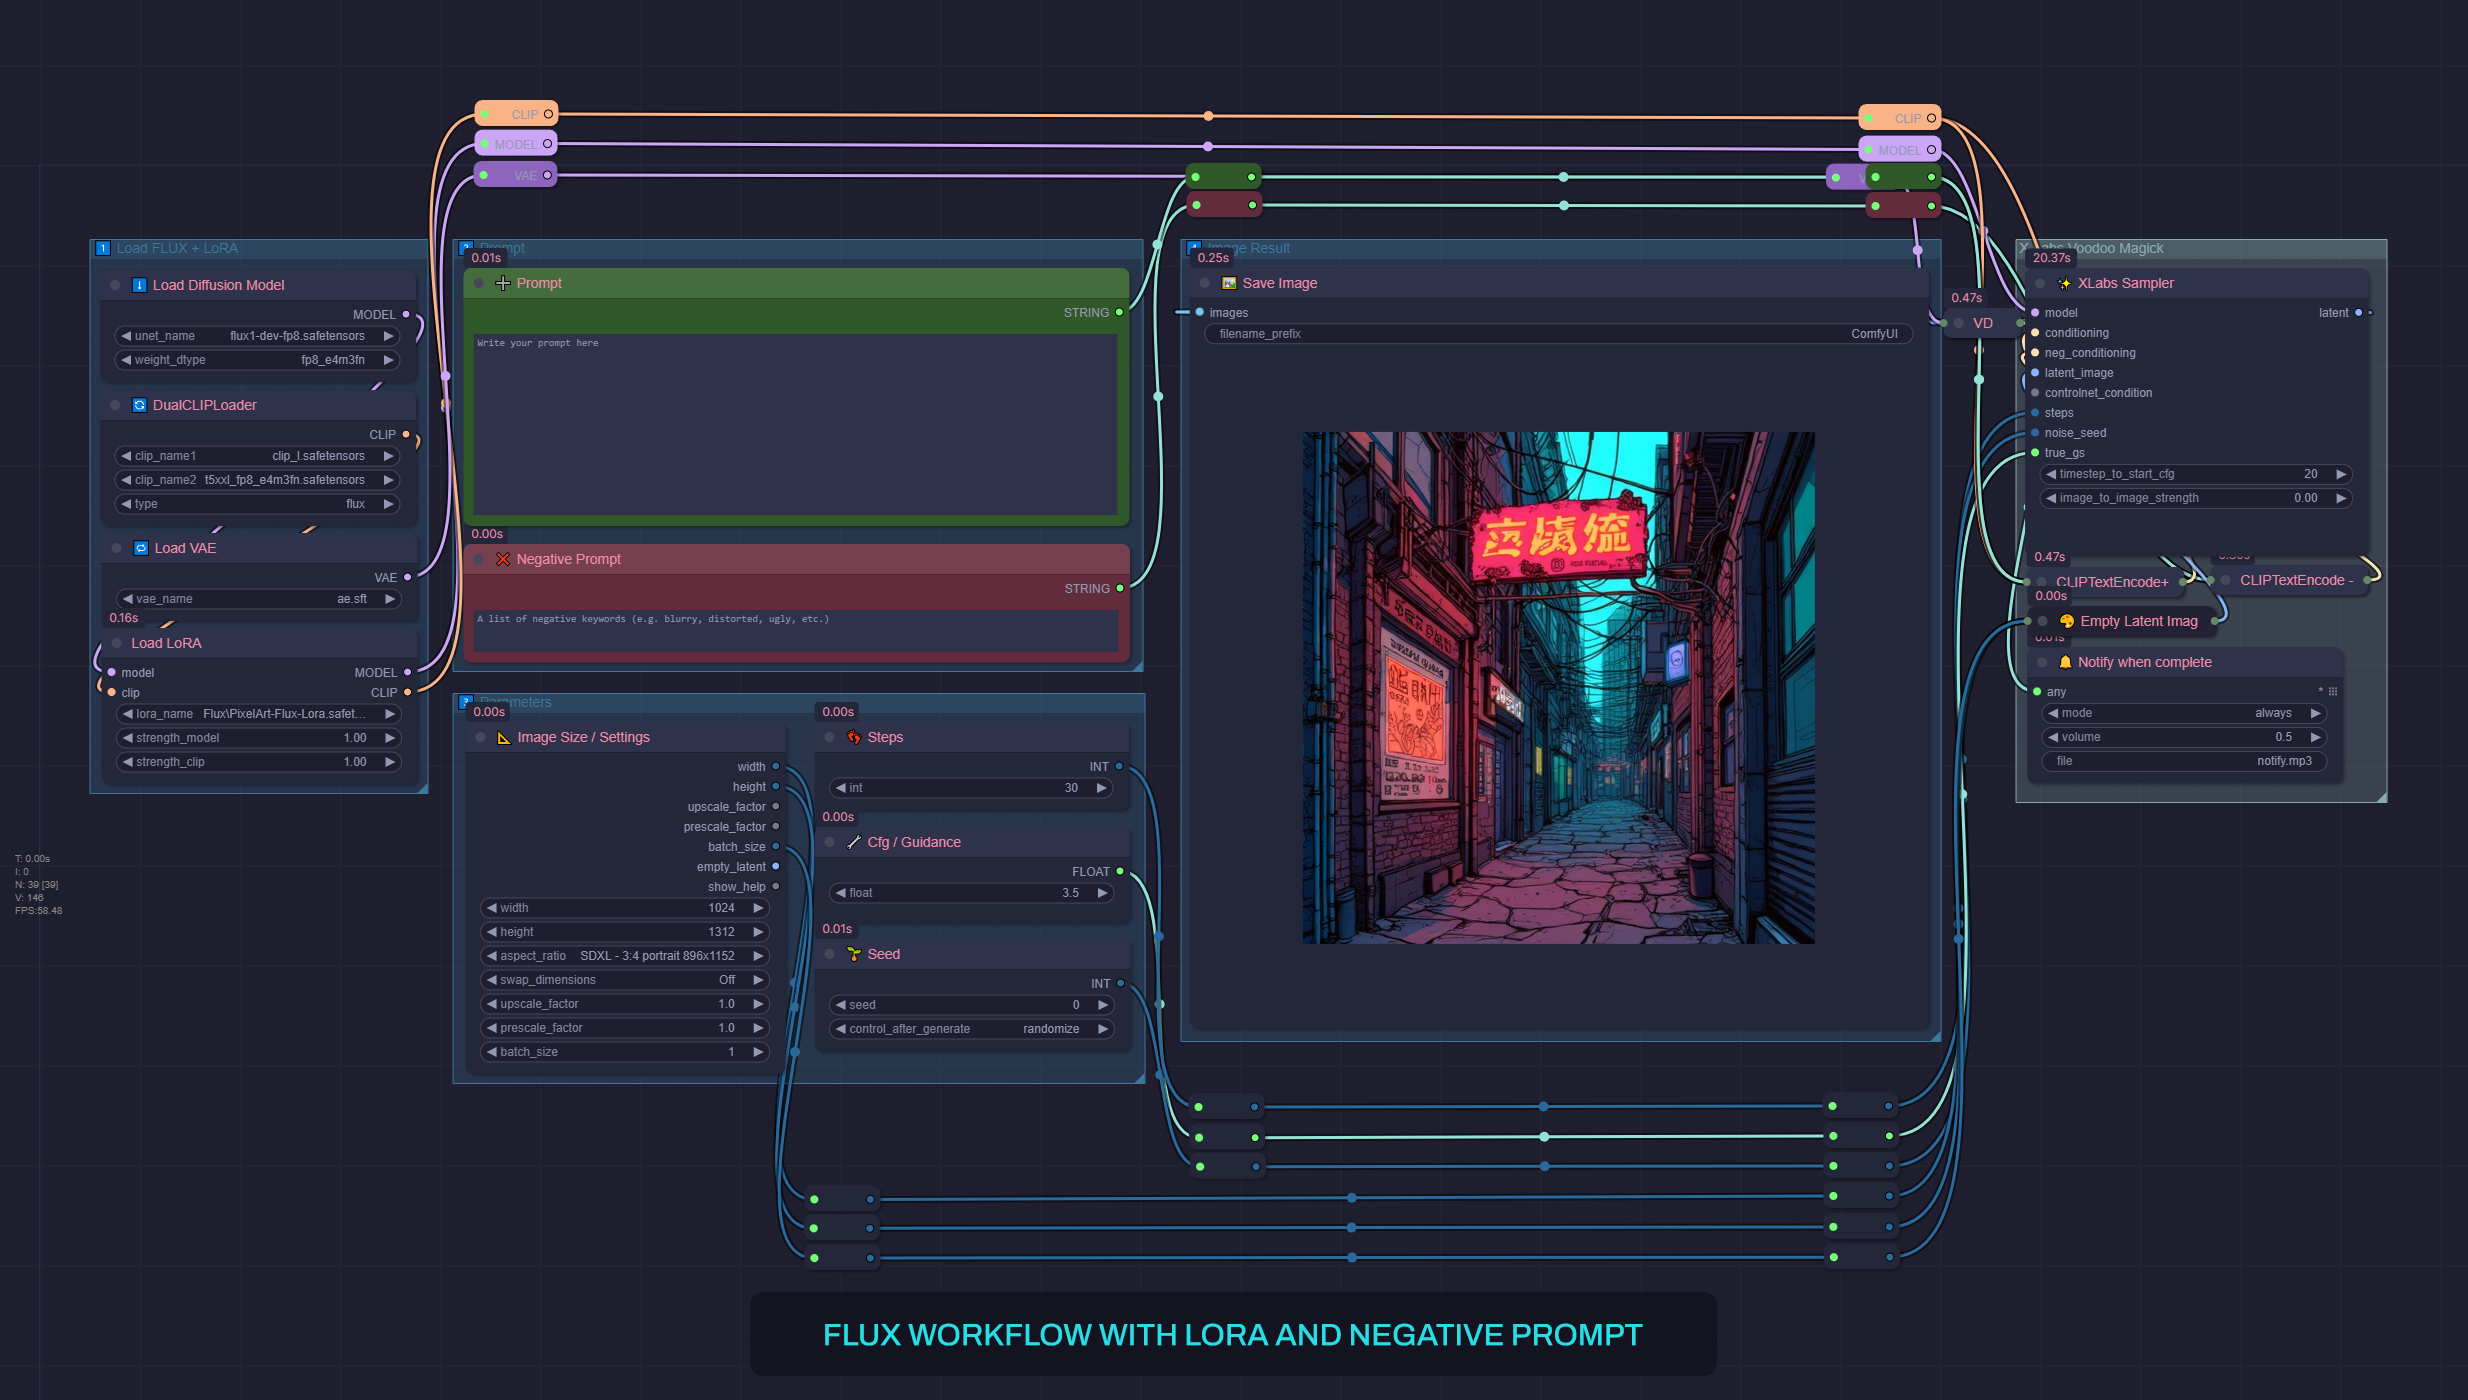Click the XLabs Sampler sparkle icon
The height and width of the screenshot is (1400, 2468).
[2064, 283]
